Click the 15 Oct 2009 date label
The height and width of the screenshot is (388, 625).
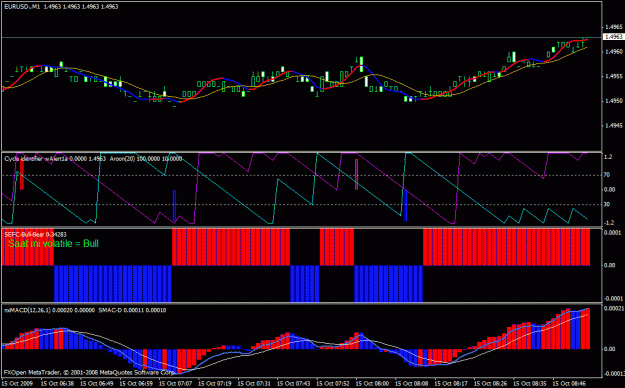click(18, 383)
